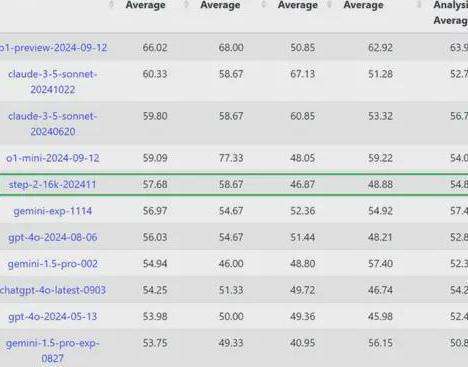
Task: Open claude-3-5-sonnet-20240620 model link
Action: [53, 124]
